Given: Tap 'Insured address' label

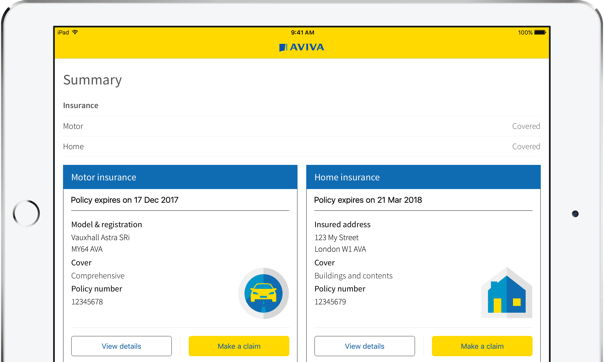Looking at the screenshot, I should point(342,225).
